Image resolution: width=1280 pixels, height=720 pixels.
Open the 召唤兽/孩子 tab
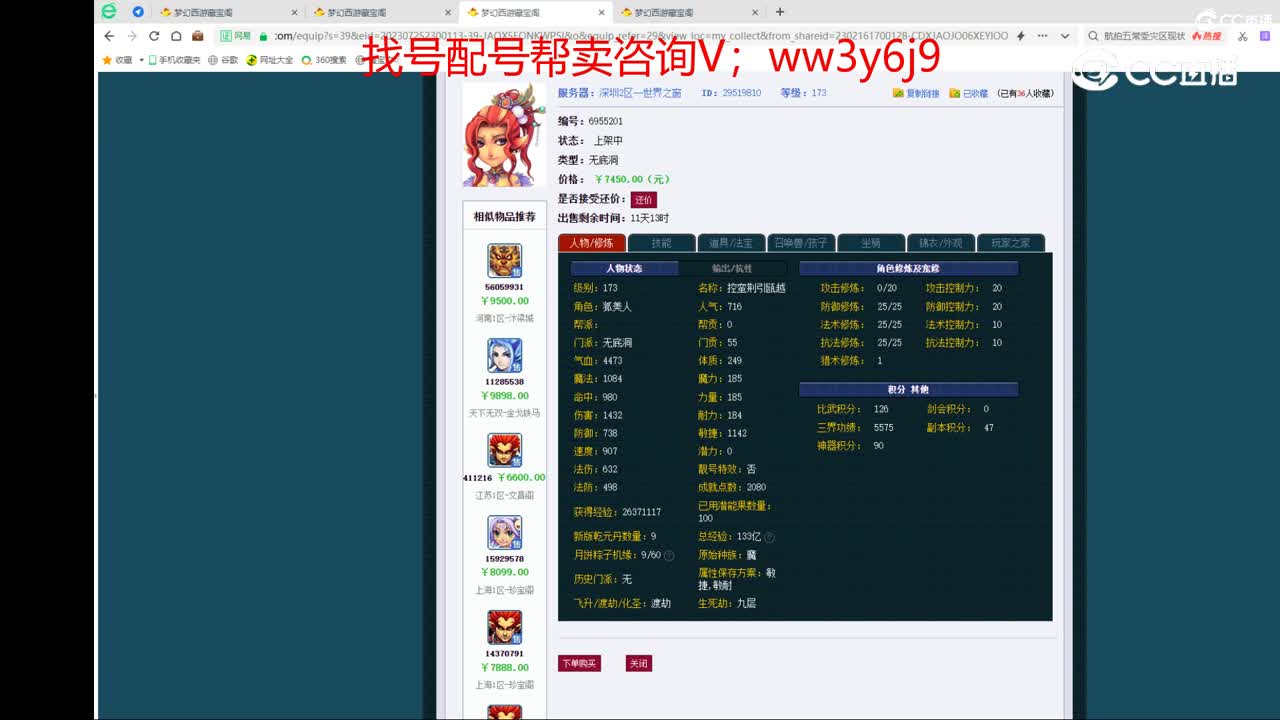(800, 242)
